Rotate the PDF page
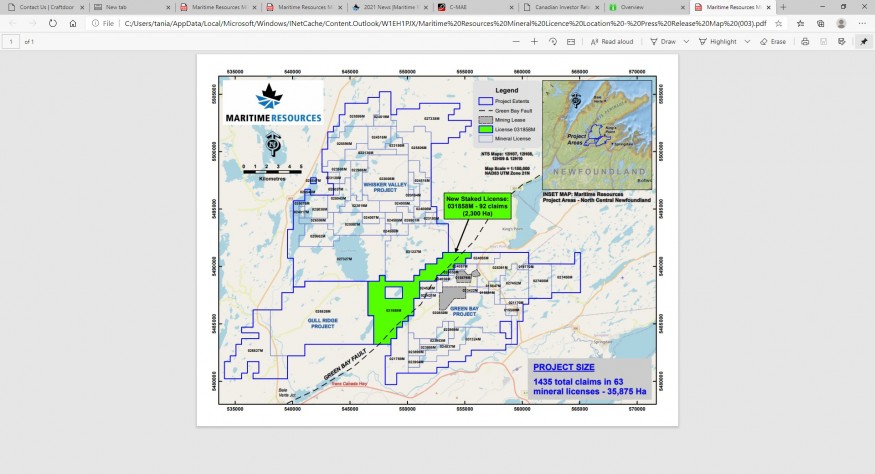Viewport: 875px width, 474px height. click(552, 41)
